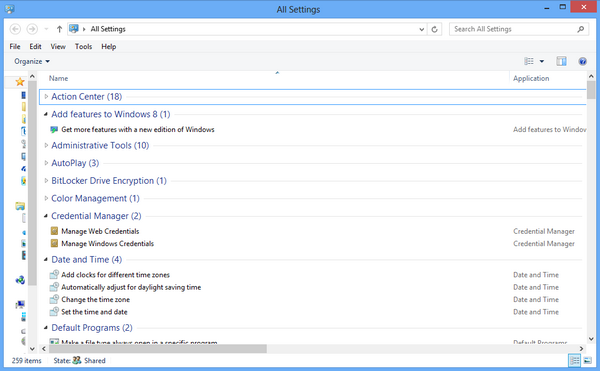Image resolution: width=600 pixels, height=371 pixels.
Task: Click the navigation pane scrollbar up arrow
Action: [33, 76]
